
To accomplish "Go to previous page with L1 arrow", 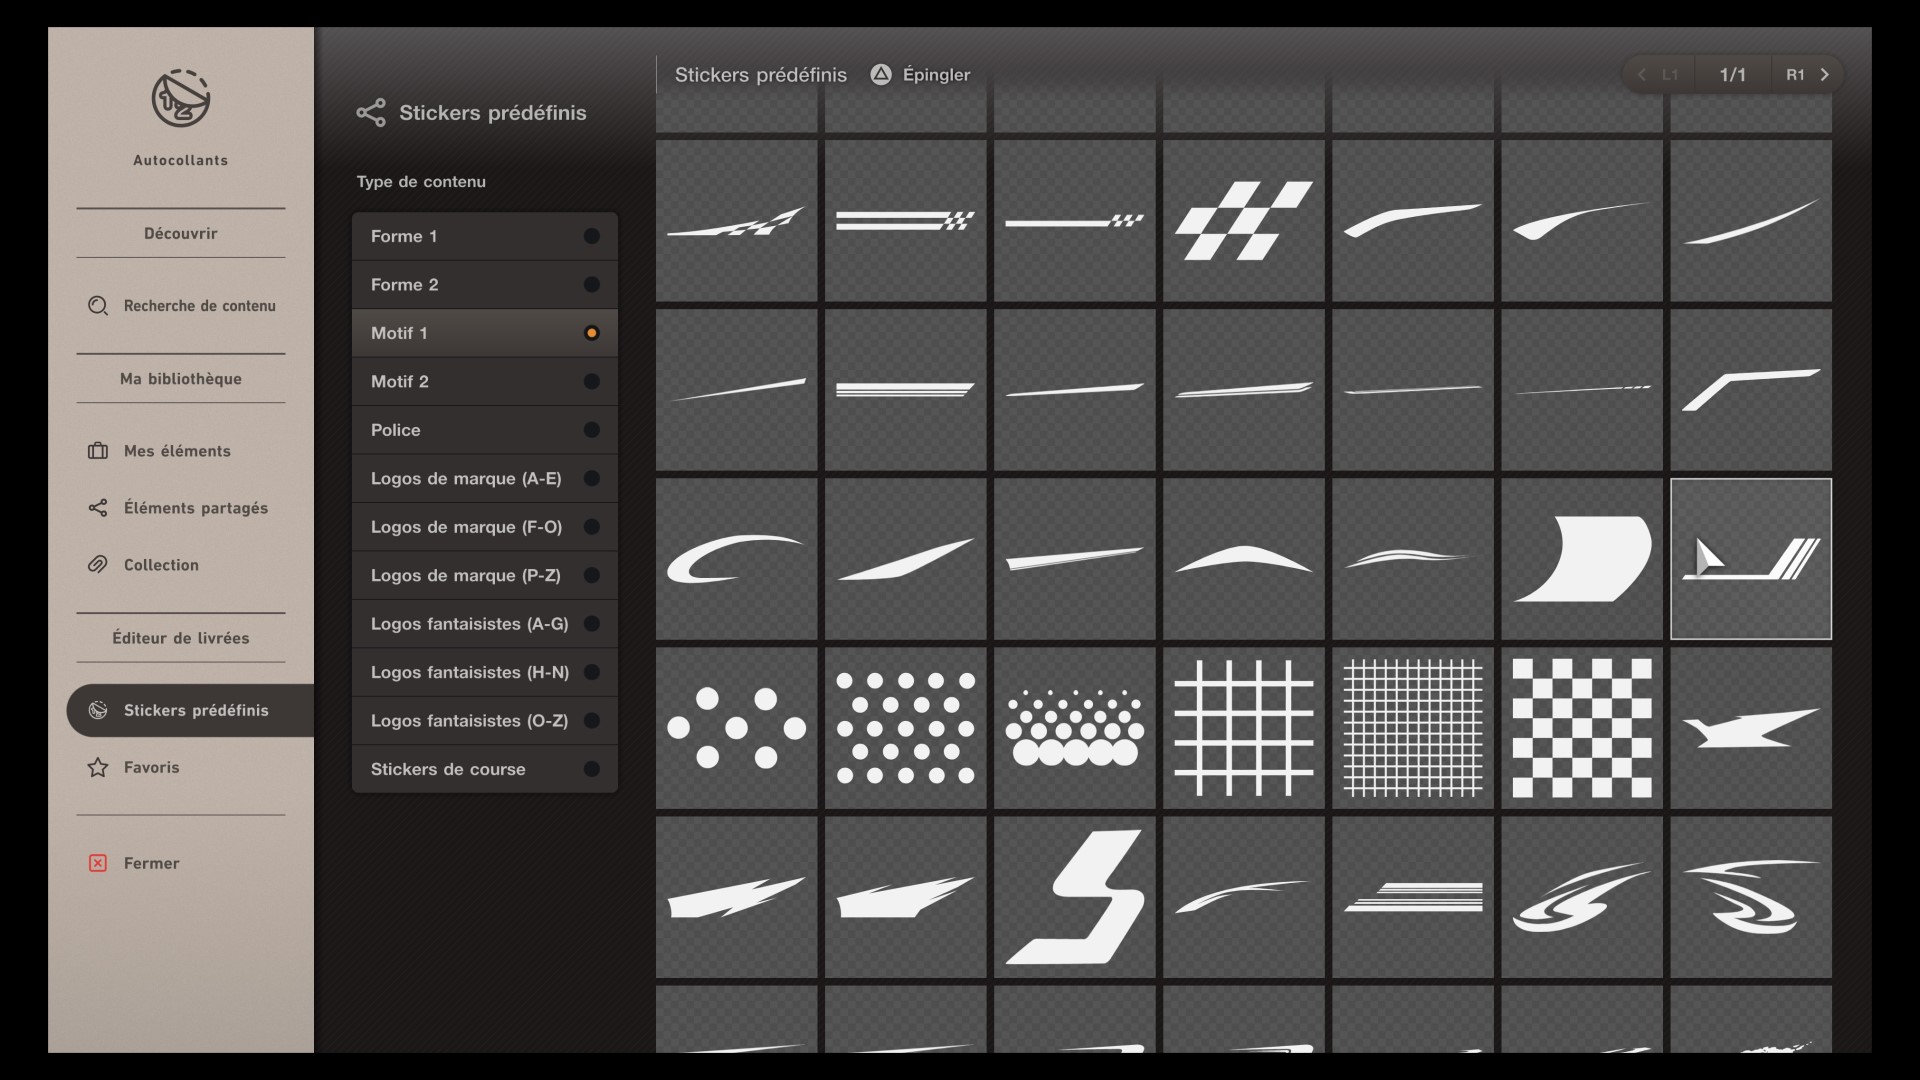I will (x=1643, y=75).
